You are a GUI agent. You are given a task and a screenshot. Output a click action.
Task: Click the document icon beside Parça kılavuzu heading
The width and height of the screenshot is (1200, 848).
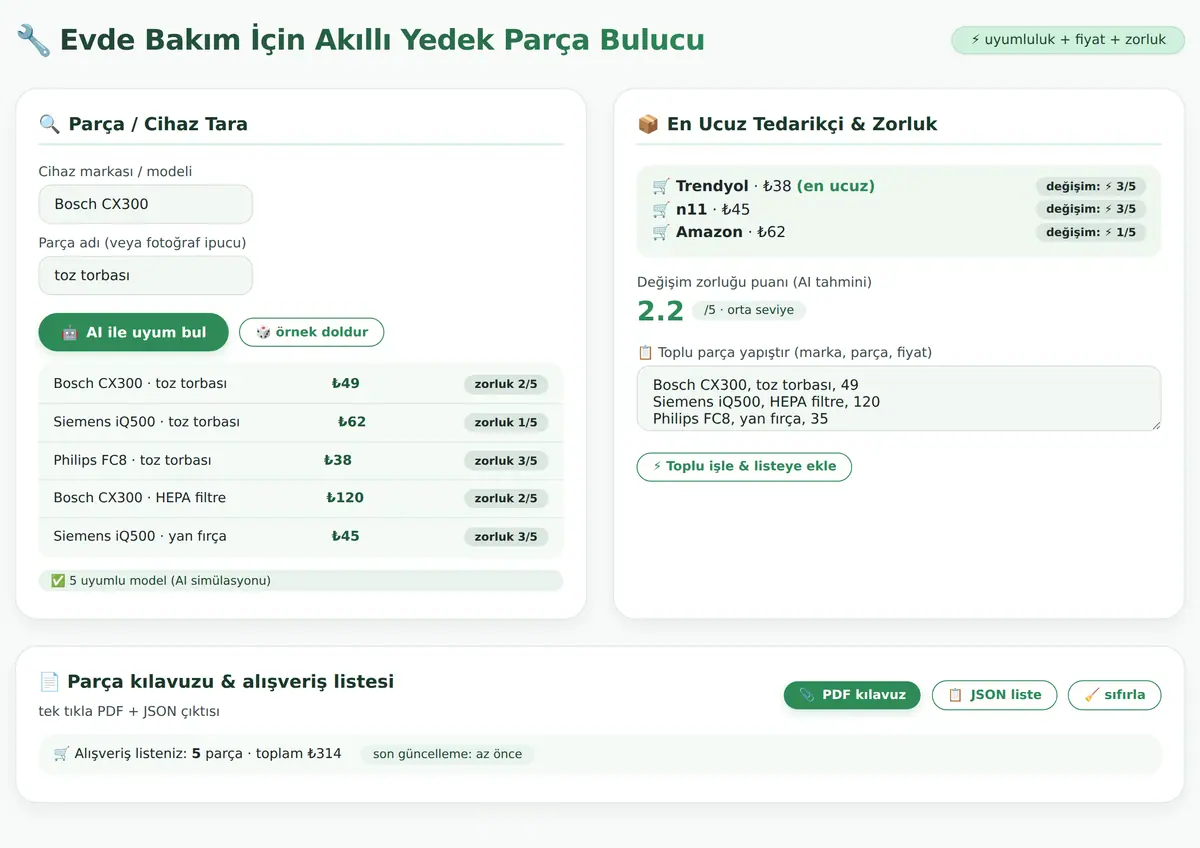pyautogui.click(x=49, y=681)
